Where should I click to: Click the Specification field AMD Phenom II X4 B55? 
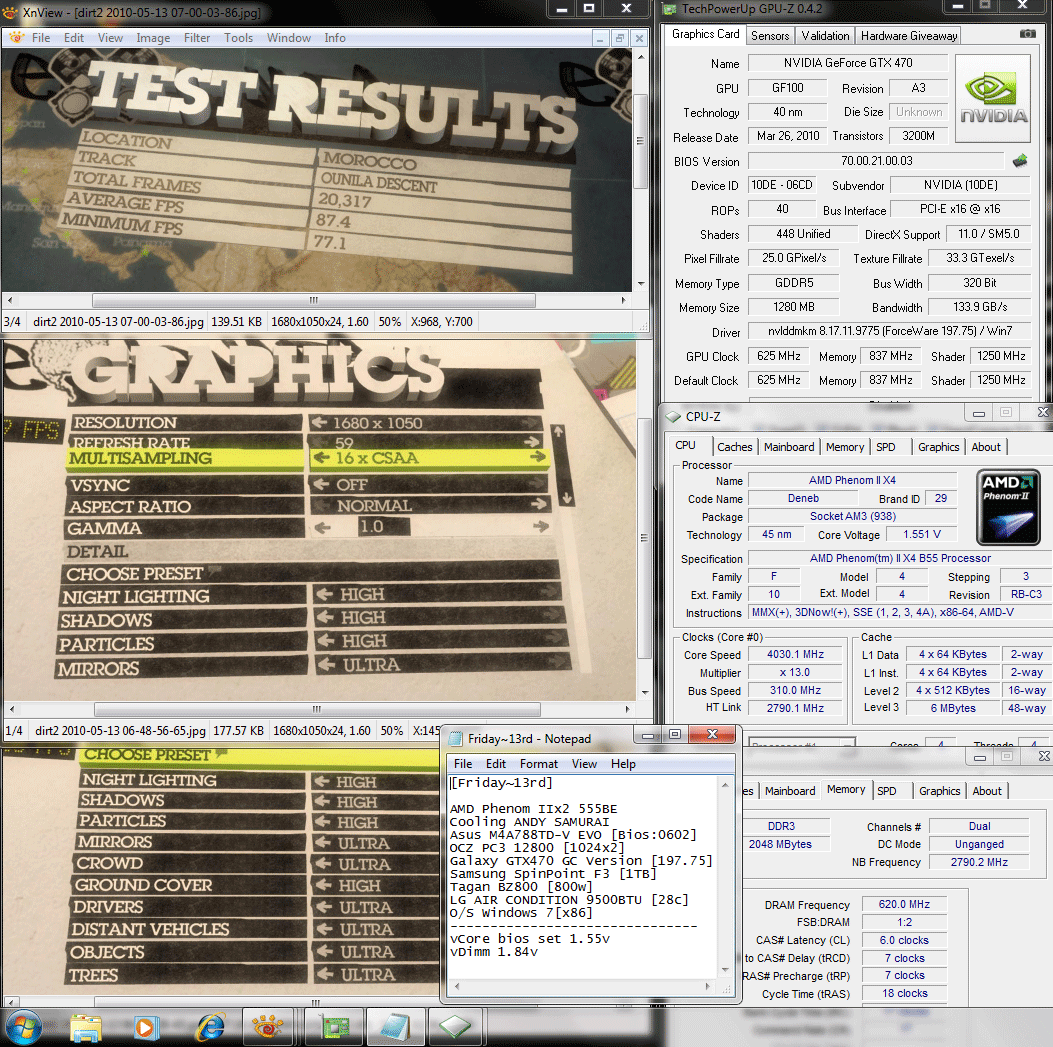(x=900, y=558)
